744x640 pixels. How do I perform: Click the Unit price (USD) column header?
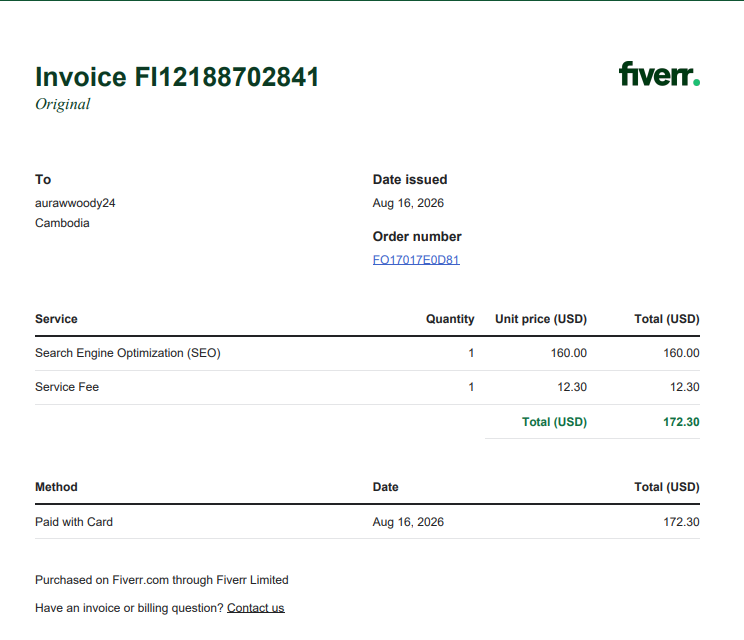(541, 319)
